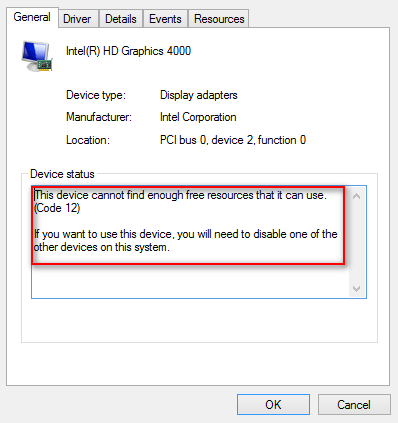398x423 pixels.
Task: Click the Device status group label
Action: click(x=62, y=174)
